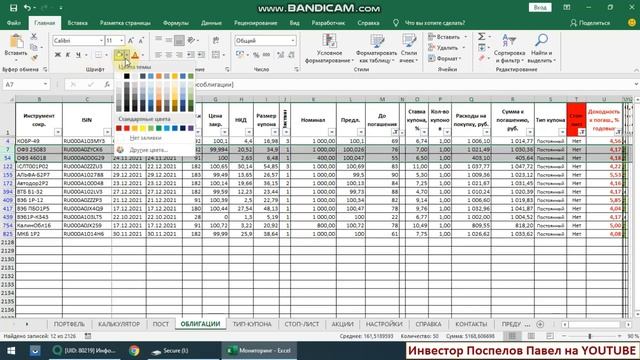
Task: Open the Файл menu tab
Action: pos(13,23)
